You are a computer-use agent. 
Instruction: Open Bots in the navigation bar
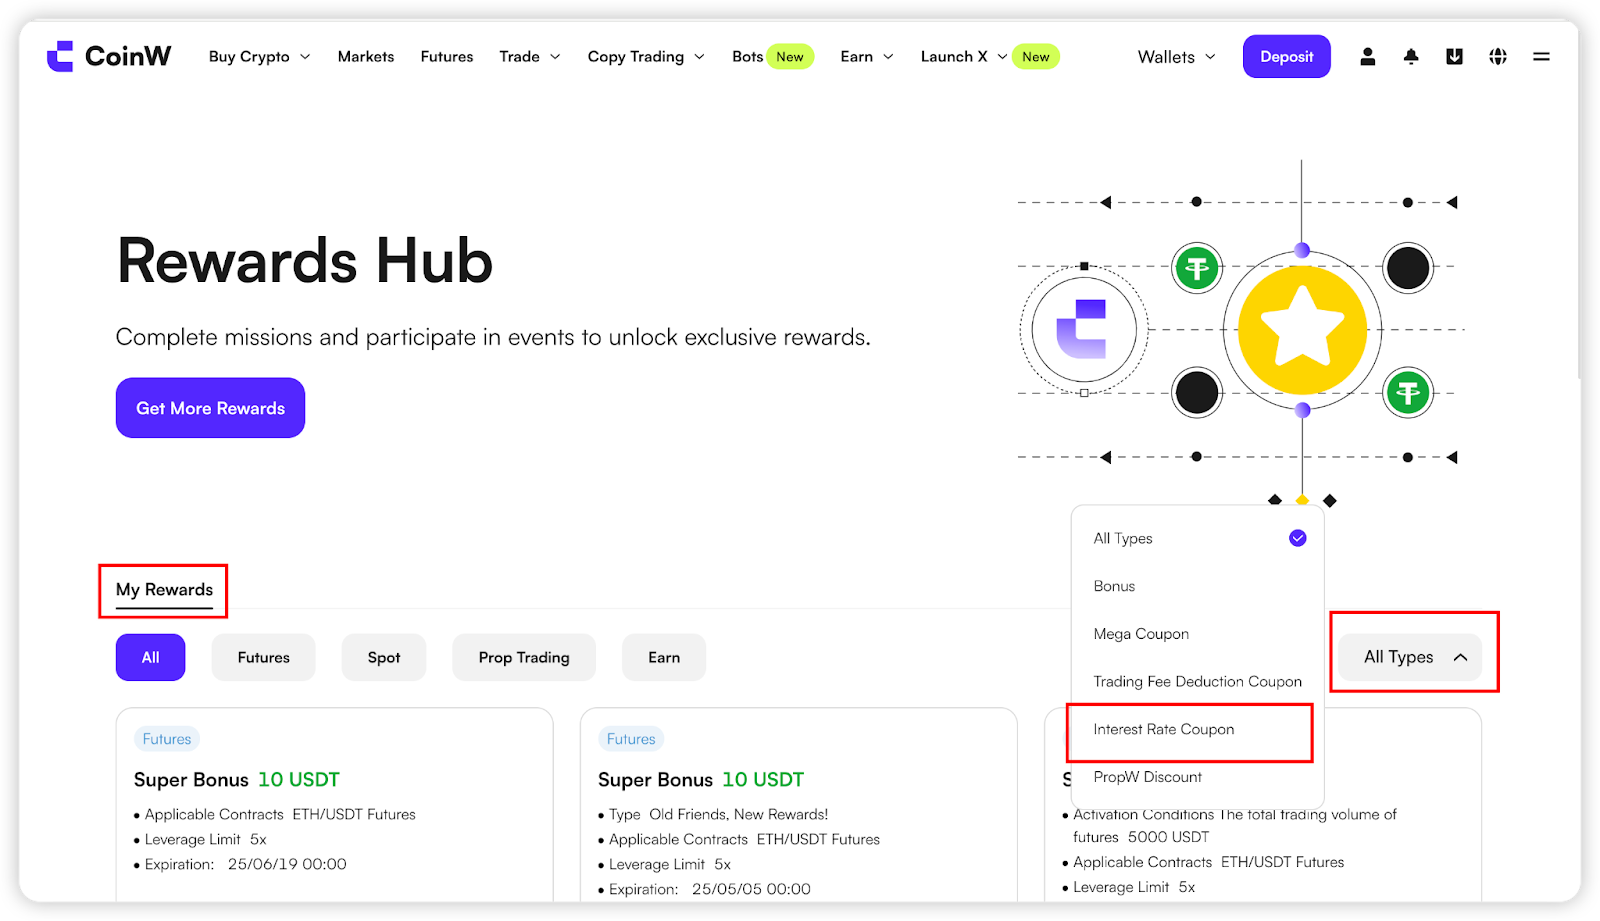pos(747,57)
